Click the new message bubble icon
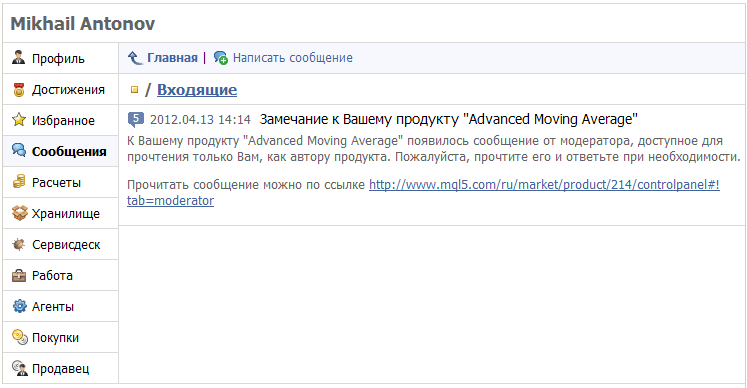This screenshot has width=747, height=388. pos(221,58)
